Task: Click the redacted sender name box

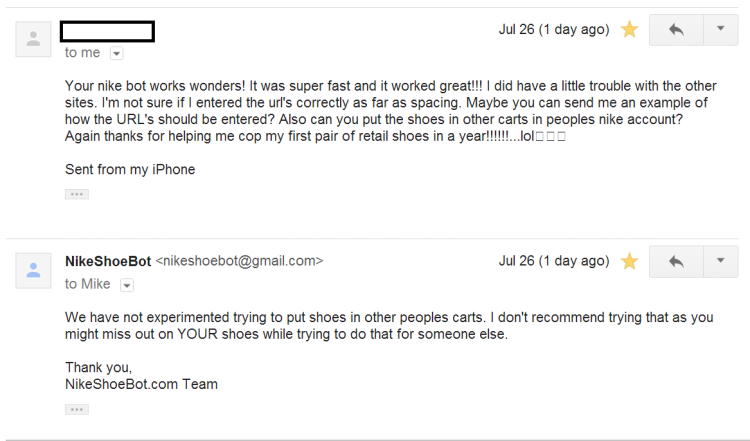Action: 107,31
